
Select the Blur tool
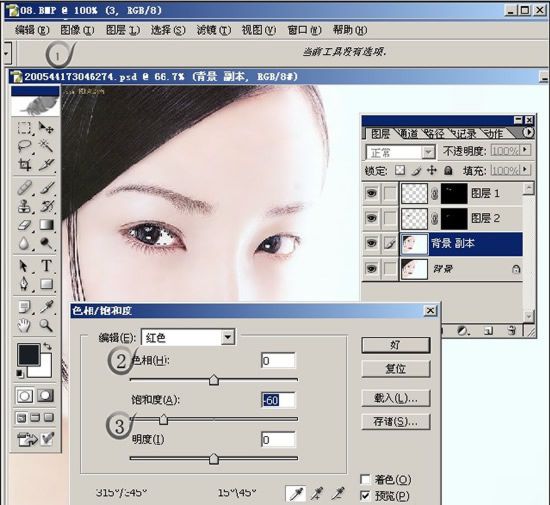tap(24, 243)
